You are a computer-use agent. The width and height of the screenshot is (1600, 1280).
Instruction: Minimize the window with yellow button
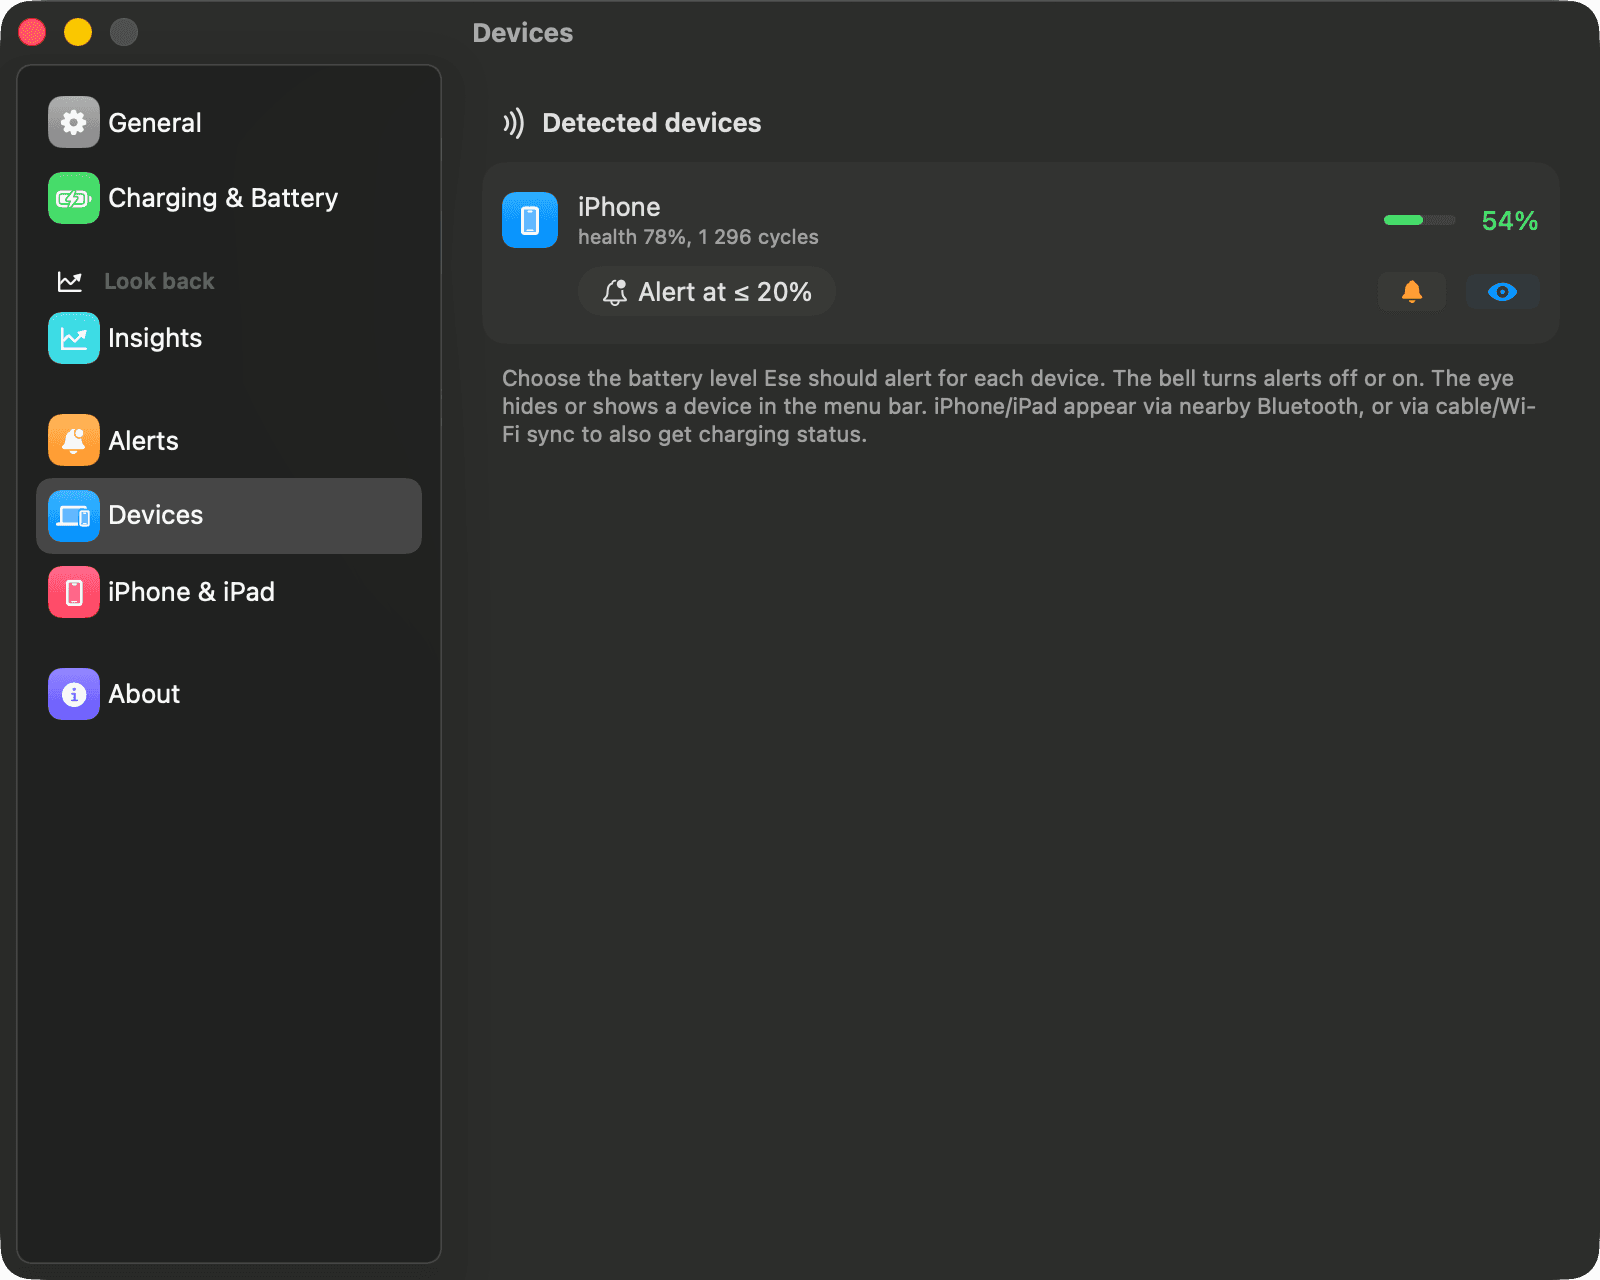point(78,32)
